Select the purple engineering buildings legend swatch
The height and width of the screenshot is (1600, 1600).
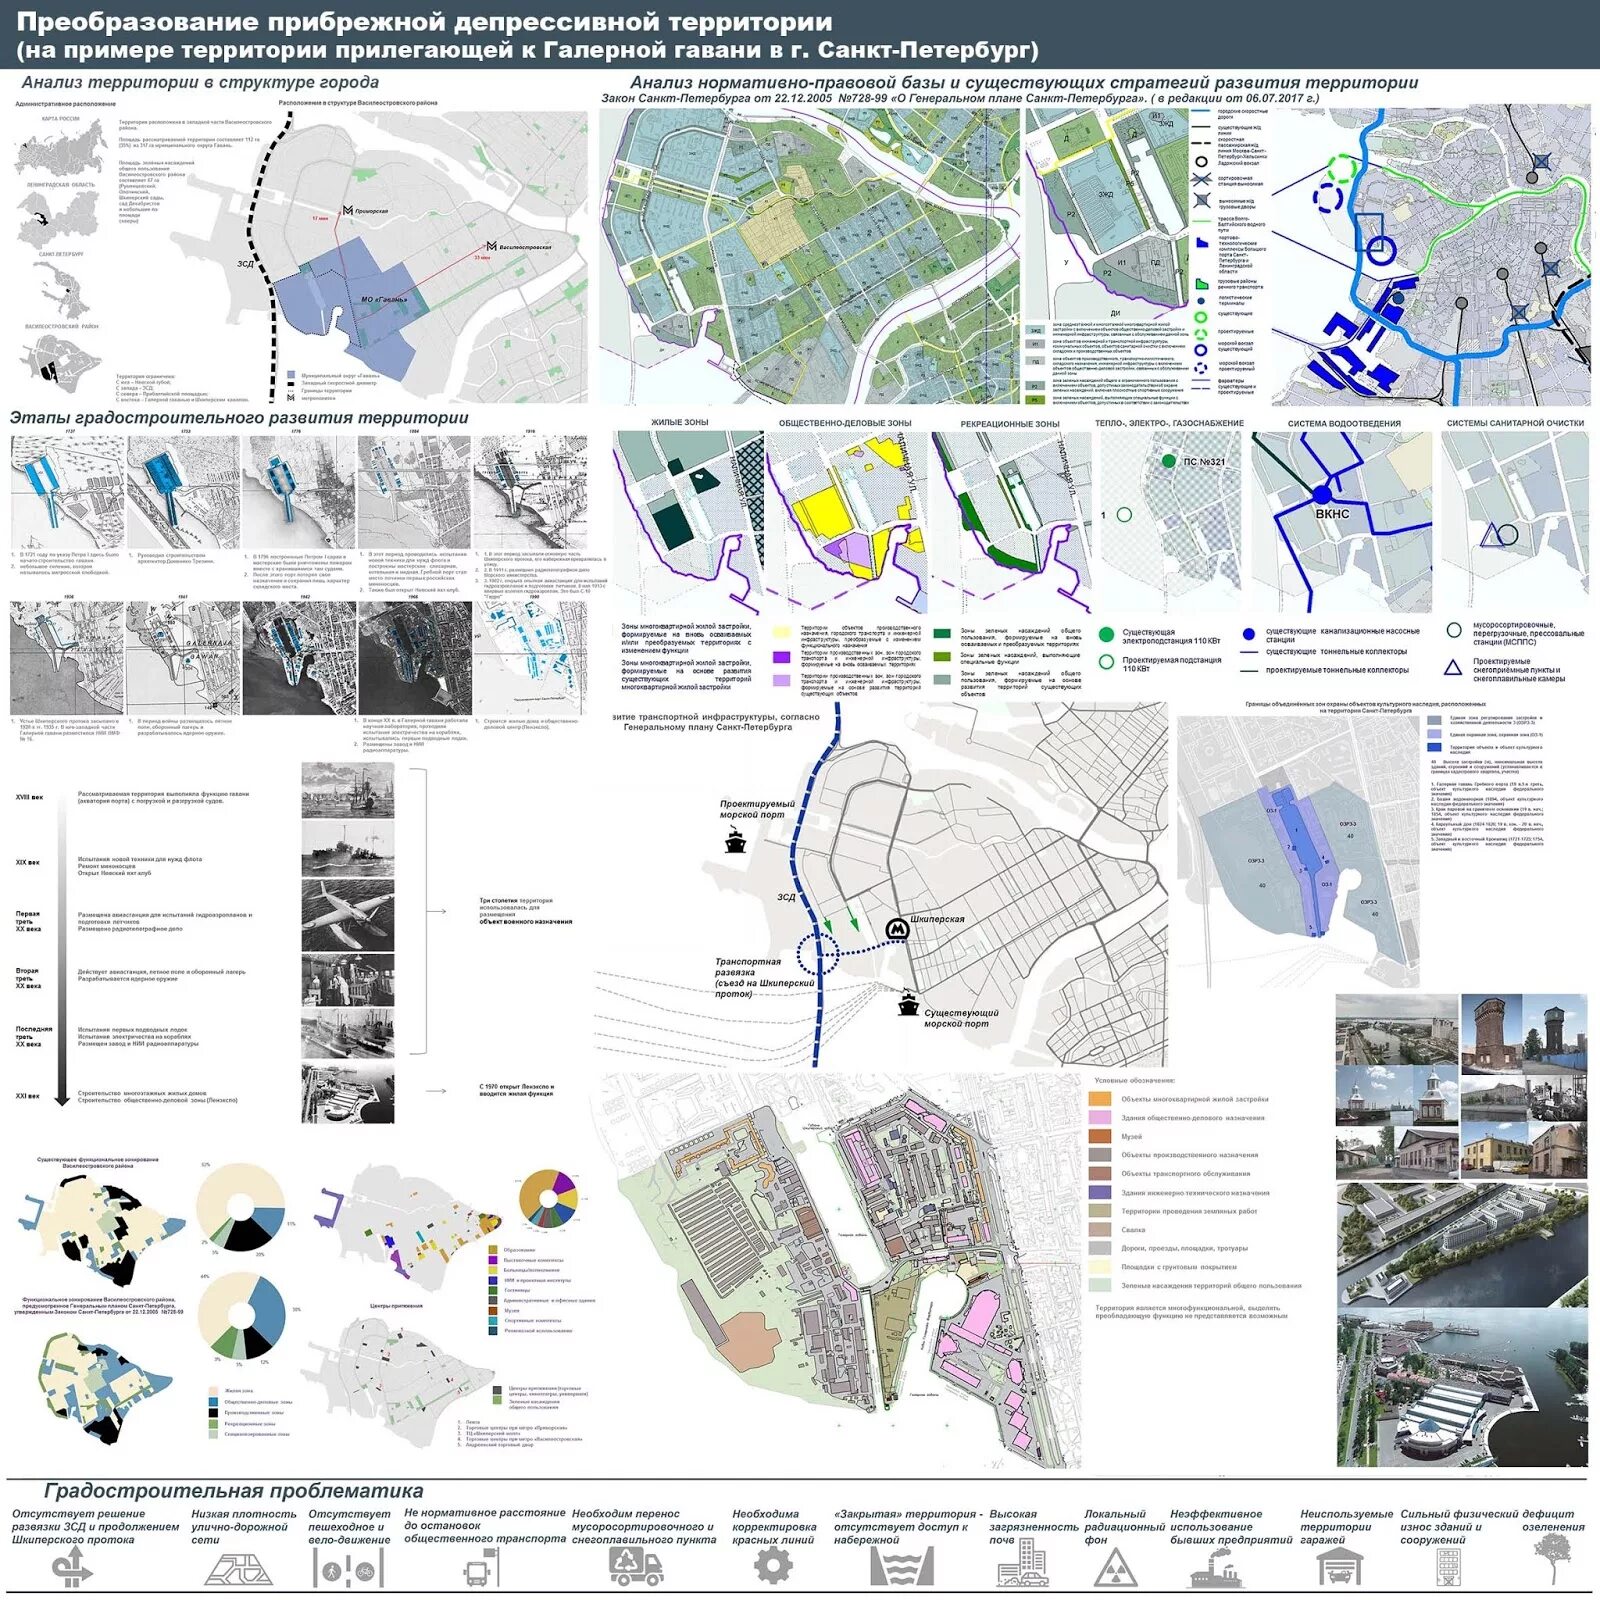click(x=1099, y=1192)
